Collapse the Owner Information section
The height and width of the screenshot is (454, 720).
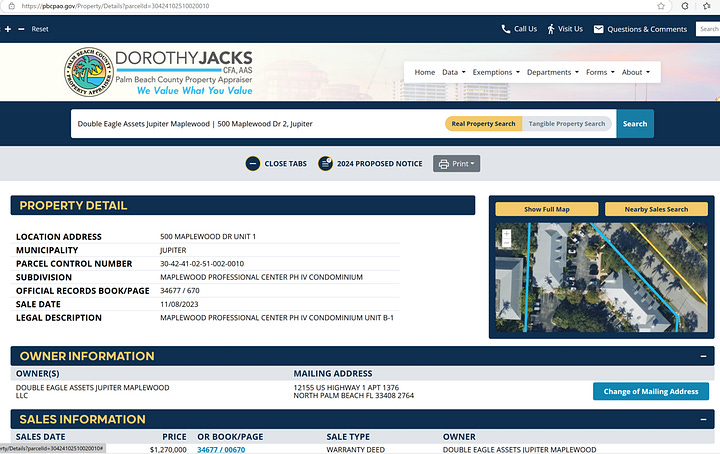pos(703,356)
